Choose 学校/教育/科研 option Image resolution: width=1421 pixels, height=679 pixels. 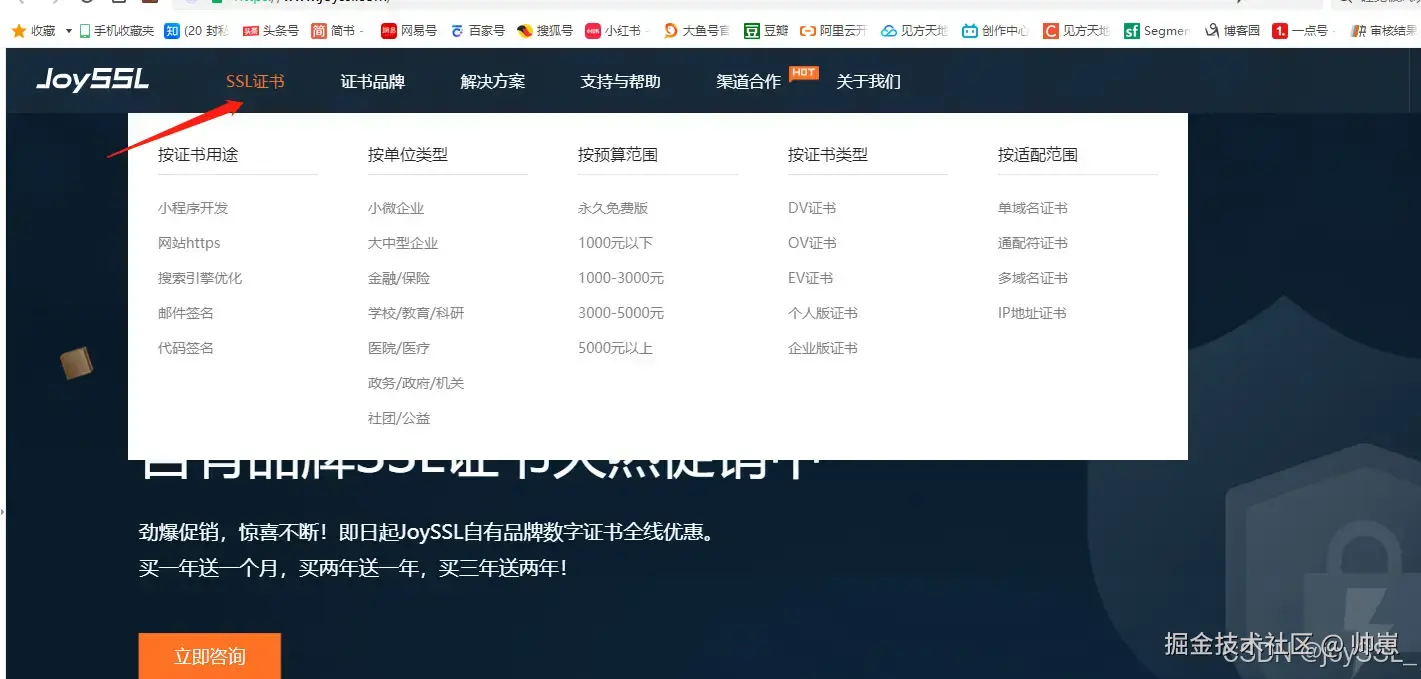(x=416, y=313)
